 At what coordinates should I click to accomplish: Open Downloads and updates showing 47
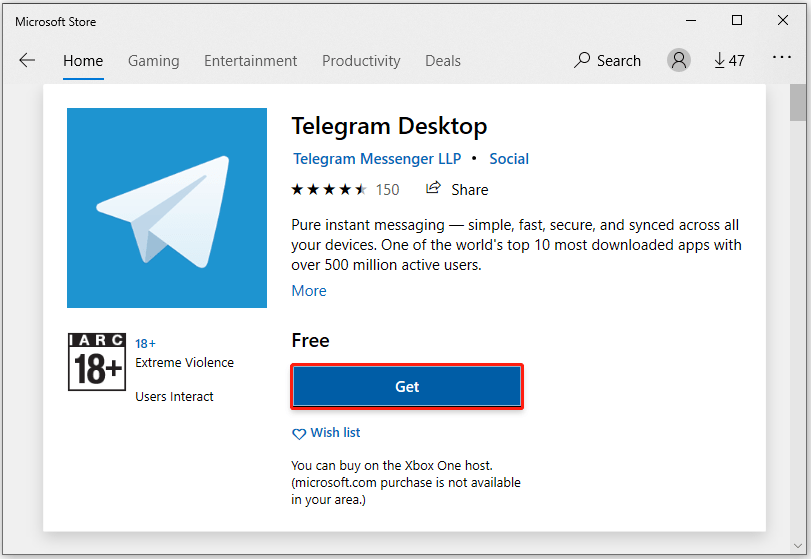coord(729,60)
